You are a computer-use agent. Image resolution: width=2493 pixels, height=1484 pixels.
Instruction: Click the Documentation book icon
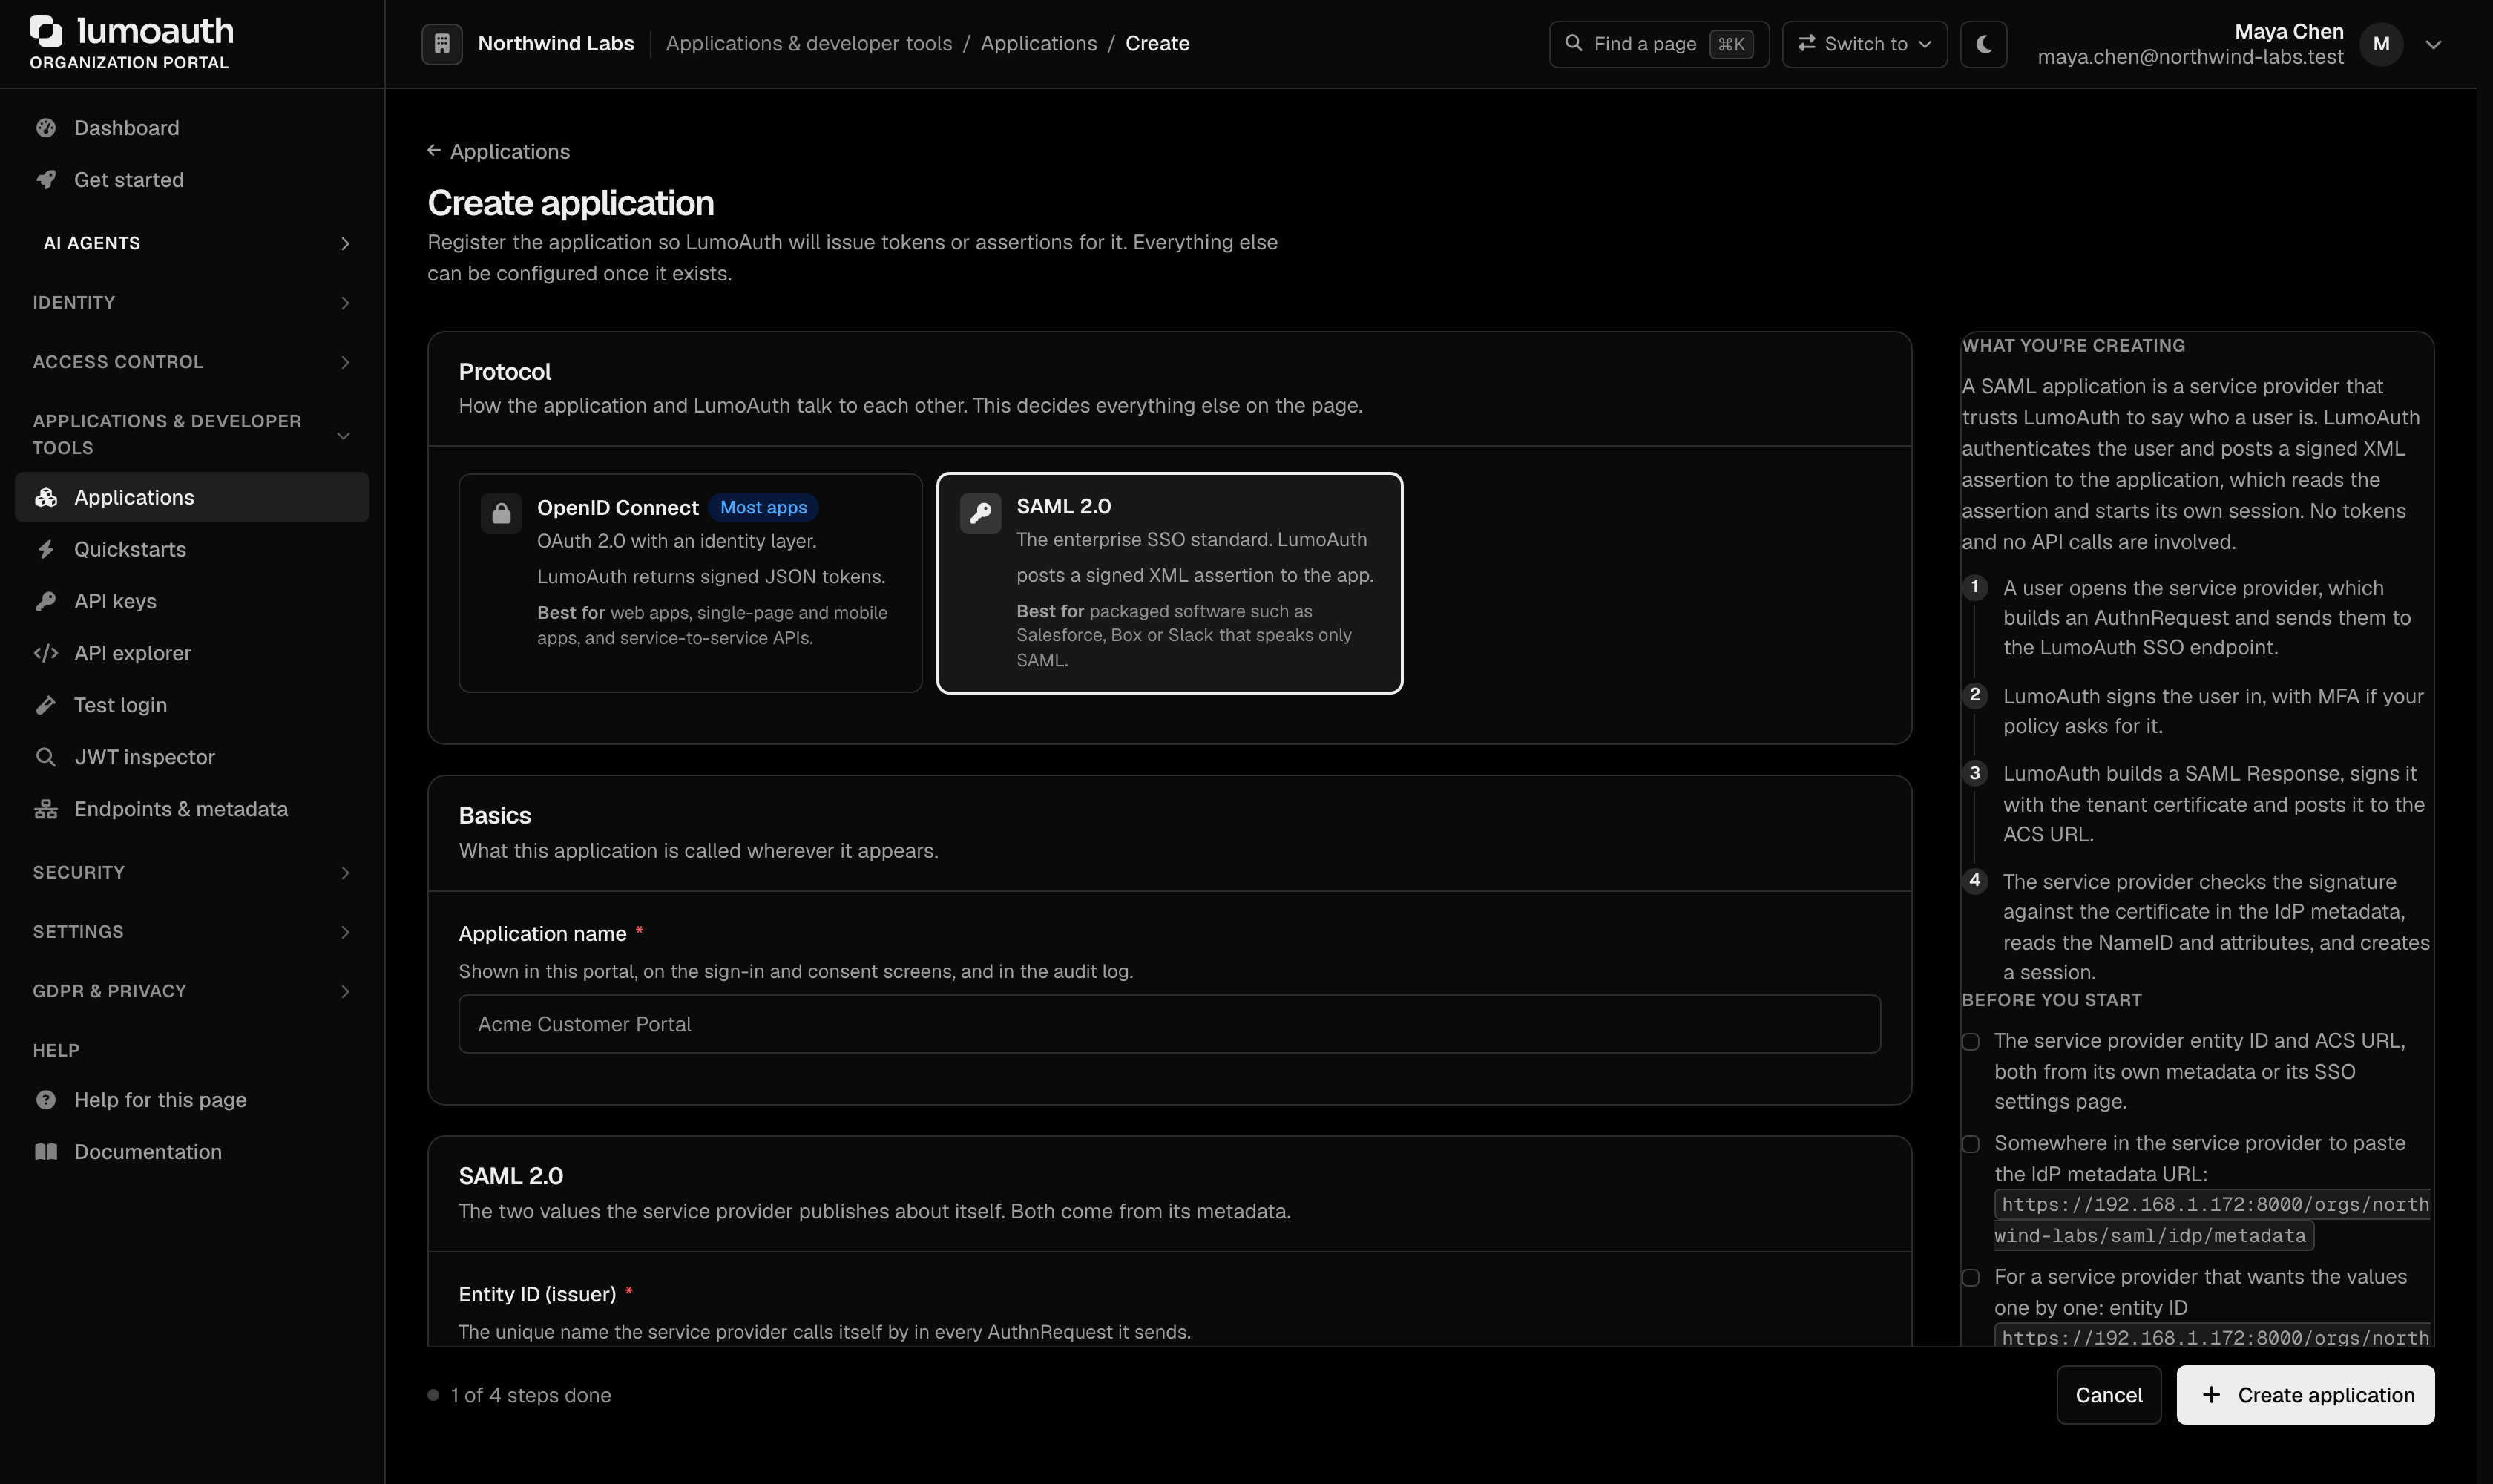coord(46,1152)
